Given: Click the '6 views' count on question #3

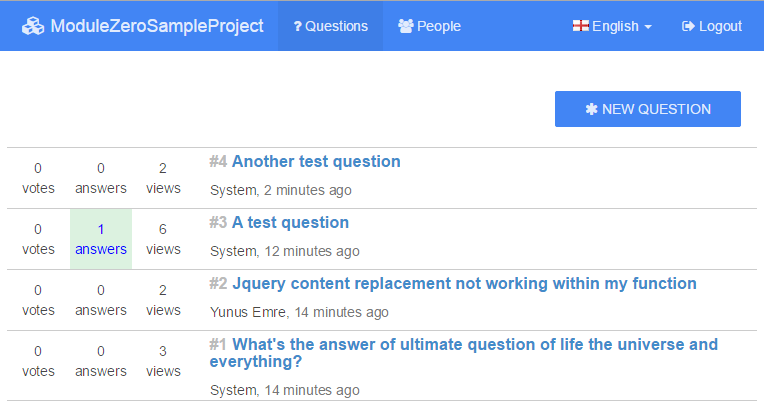Looking at the screenshot, I should [x=163, y=239].
